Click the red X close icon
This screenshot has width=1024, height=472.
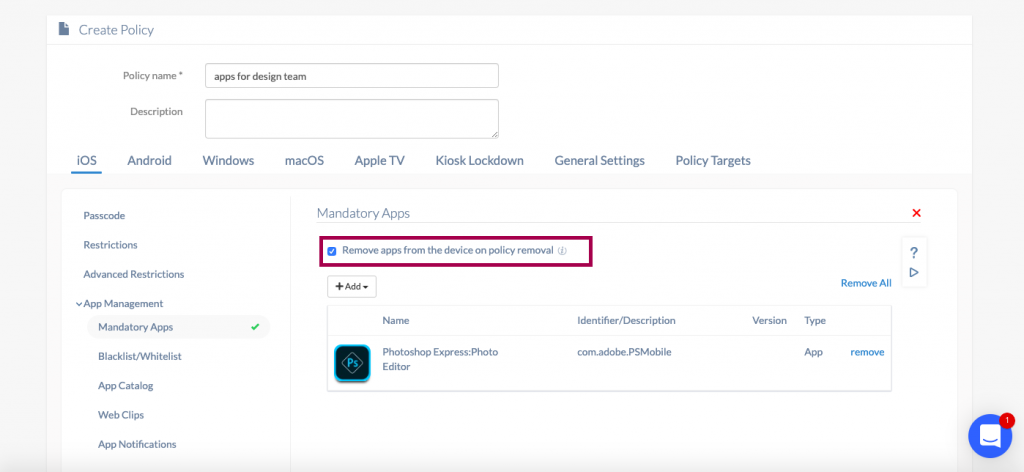point(916,213)
